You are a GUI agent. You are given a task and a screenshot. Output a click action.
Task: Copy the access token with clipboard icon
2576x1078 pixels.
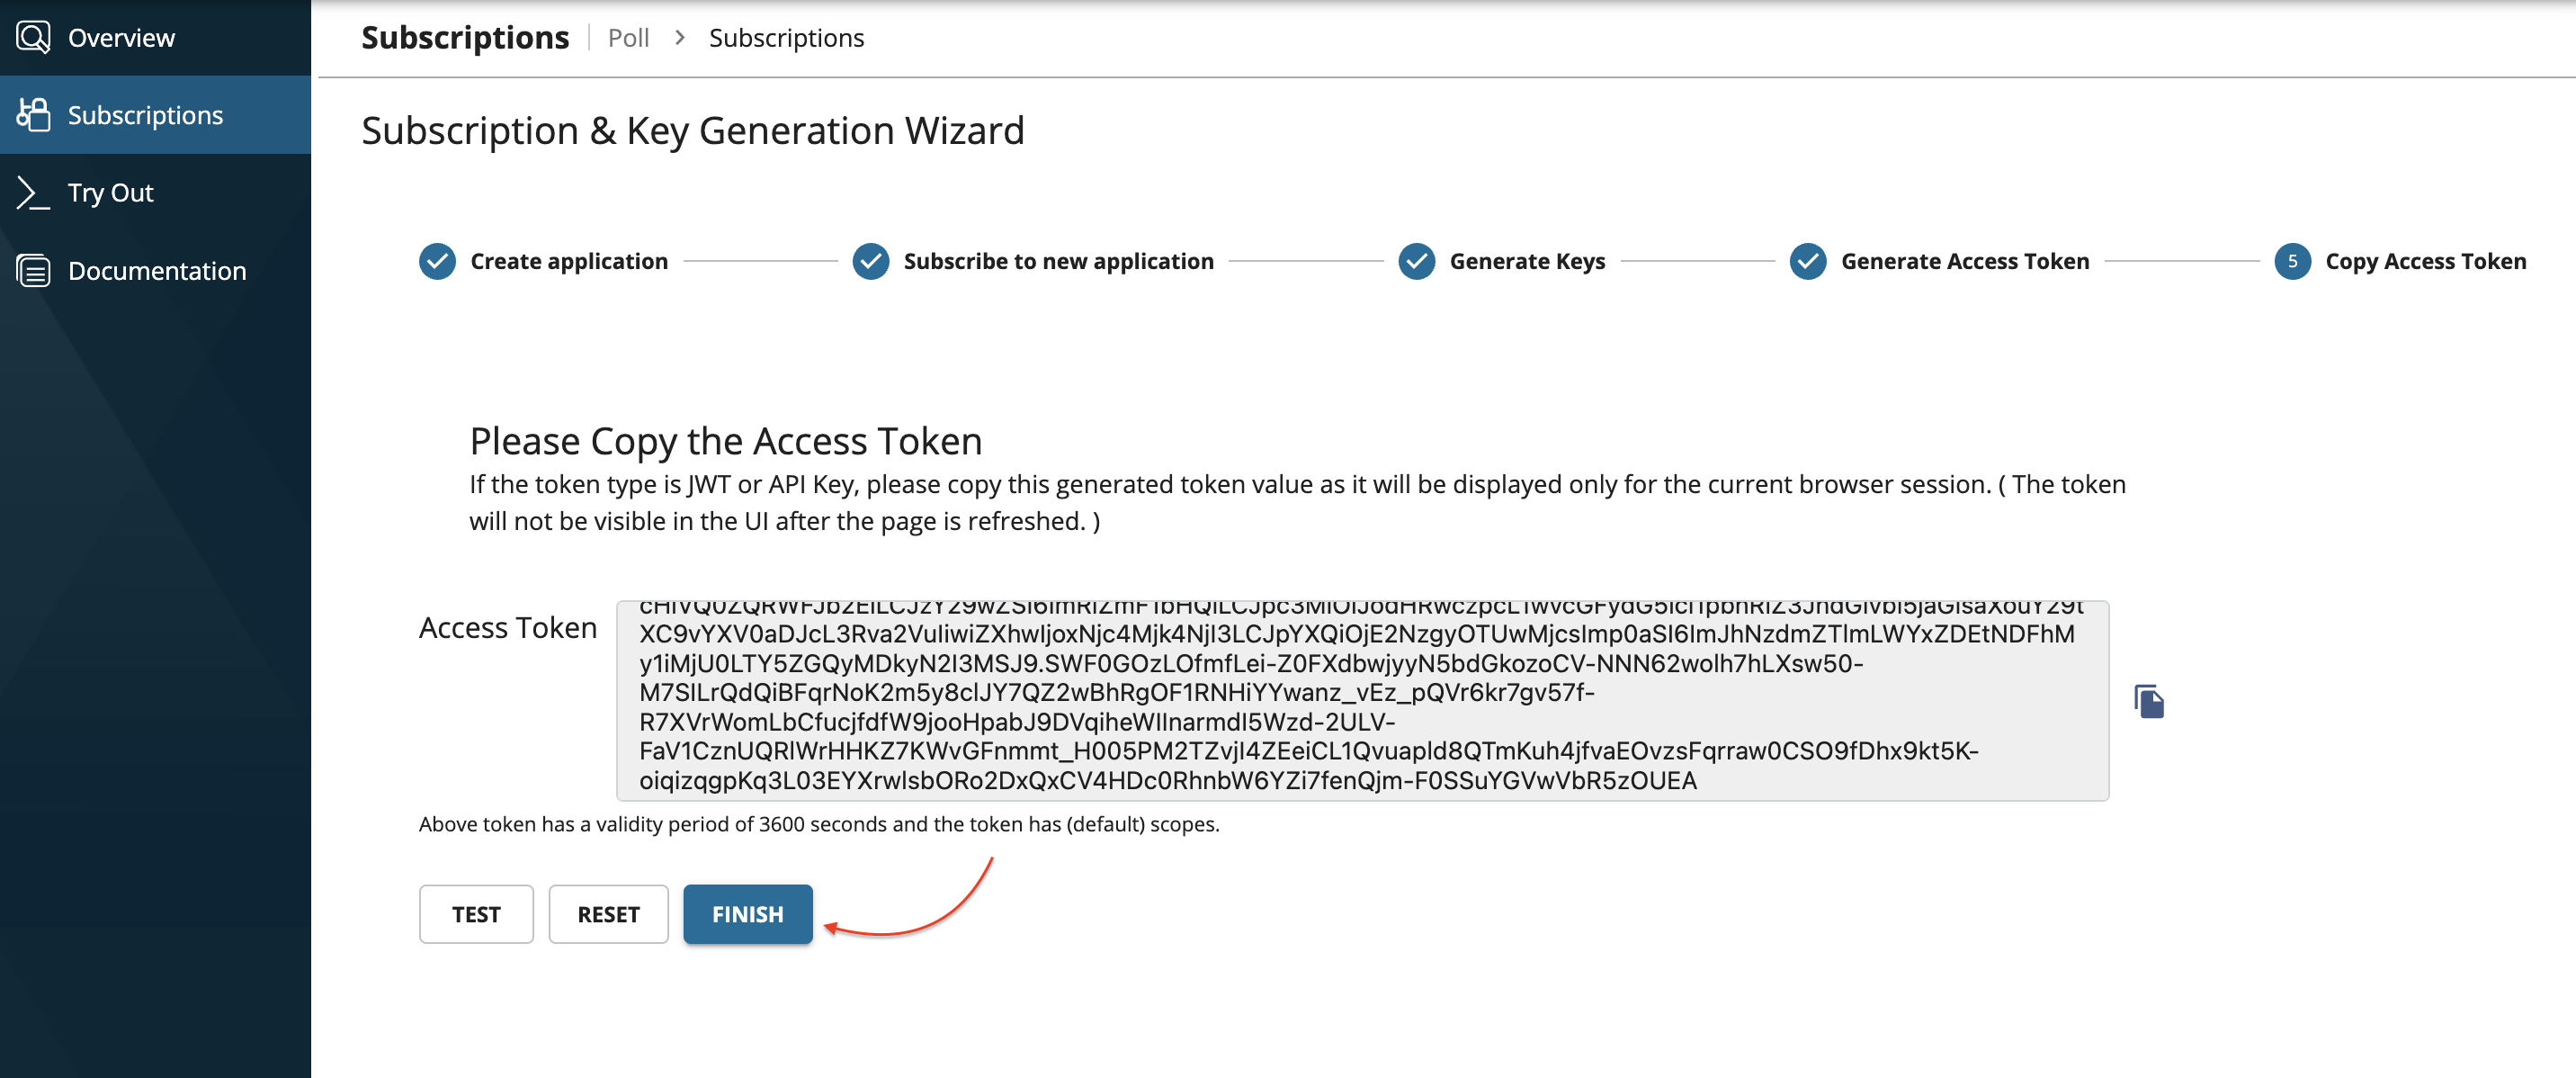point(2148,701)
